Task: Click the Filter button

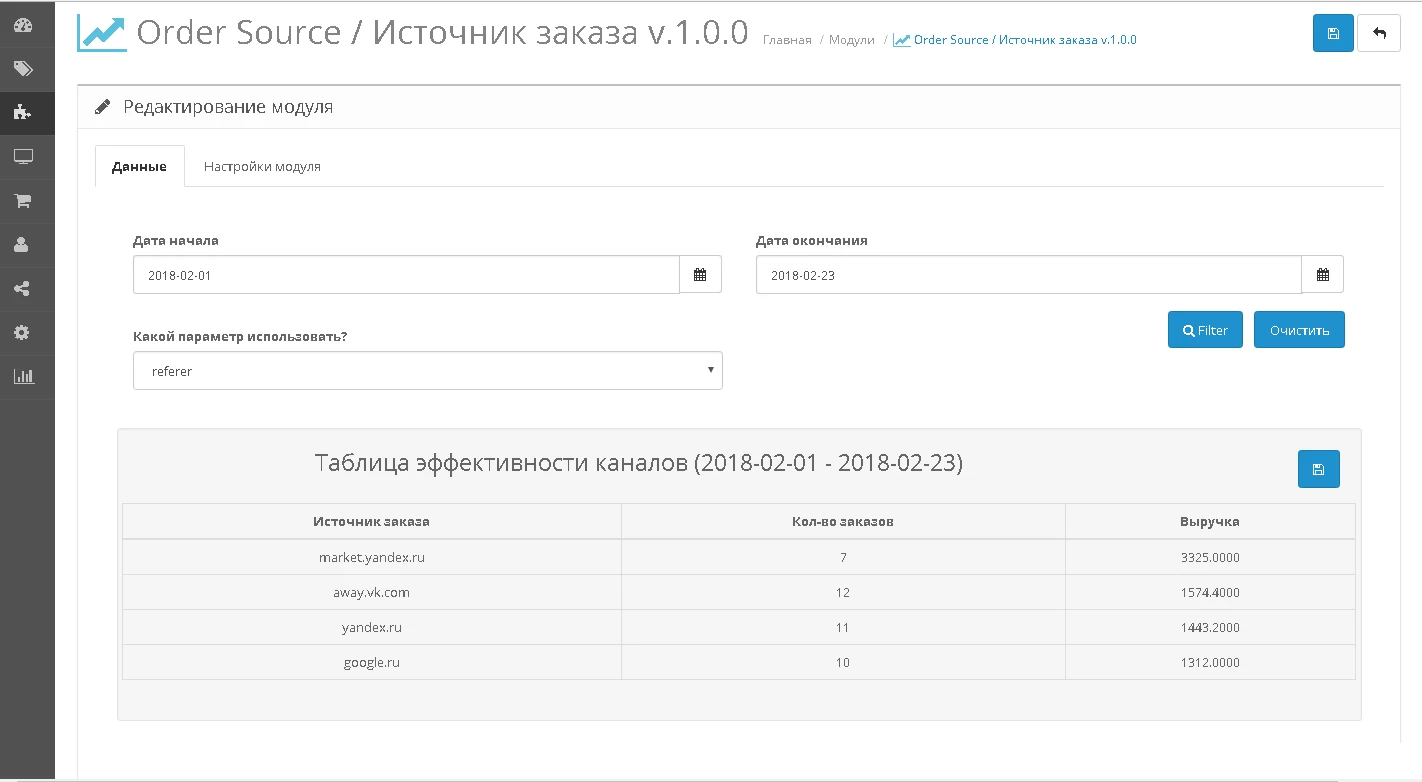Action: [1205, 330]
